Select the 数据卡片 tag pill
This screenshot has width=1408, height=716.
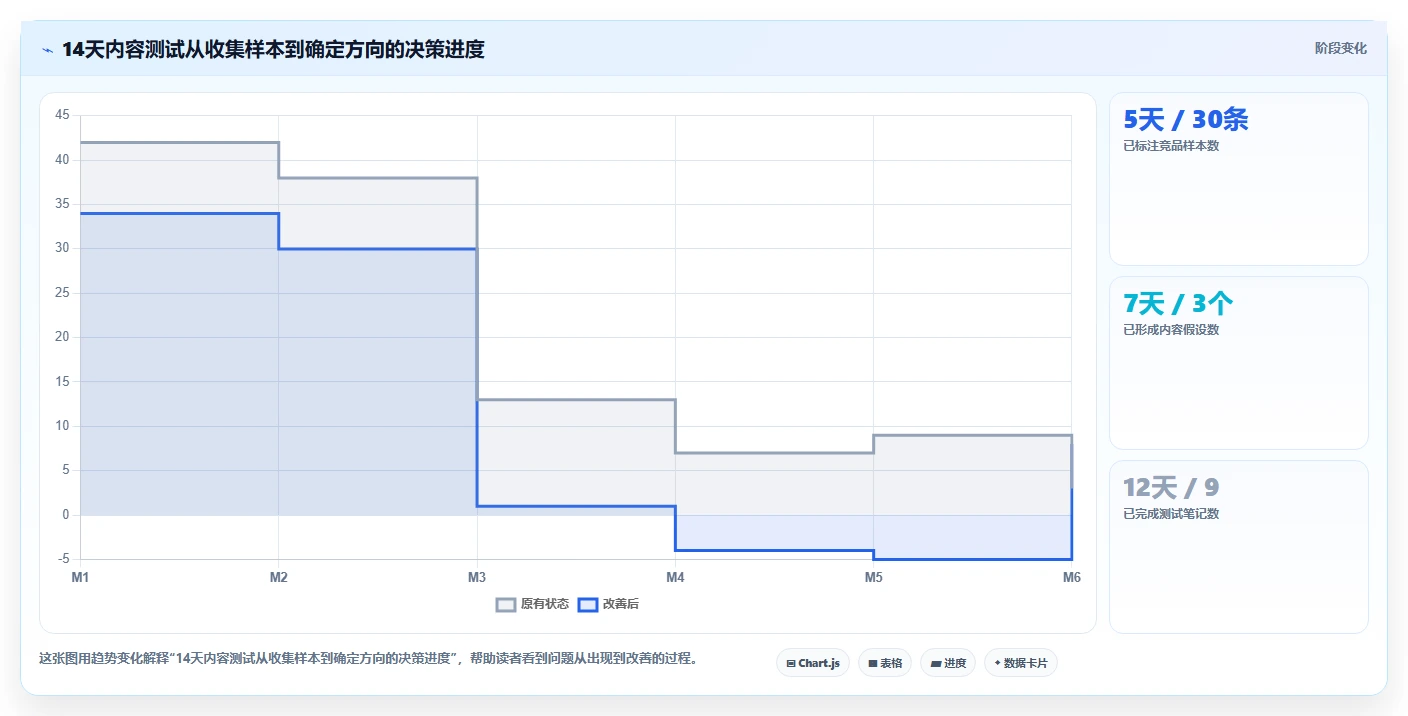[x=1021, y=663]
